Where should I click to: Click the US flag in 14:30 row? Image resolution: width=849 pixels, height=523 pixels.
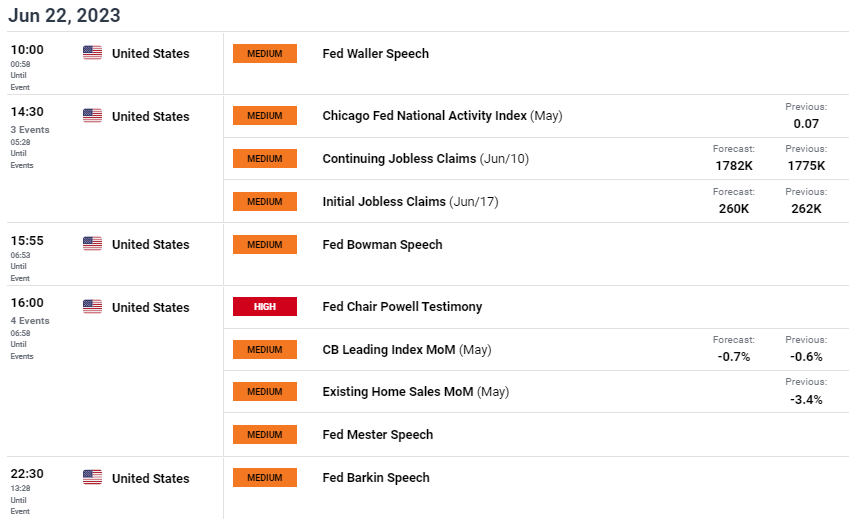tap(92, 116)
